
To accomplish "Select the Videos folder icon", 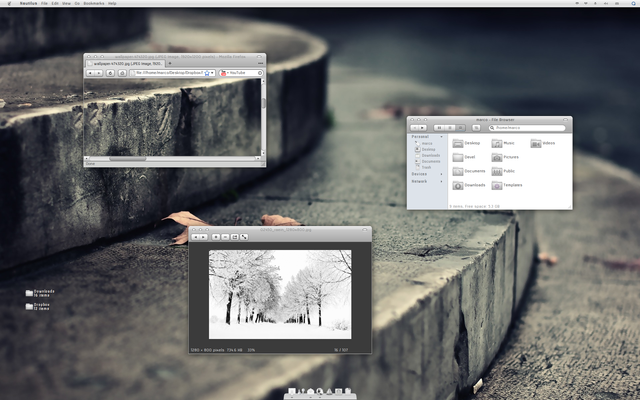I will click(536, 143).
